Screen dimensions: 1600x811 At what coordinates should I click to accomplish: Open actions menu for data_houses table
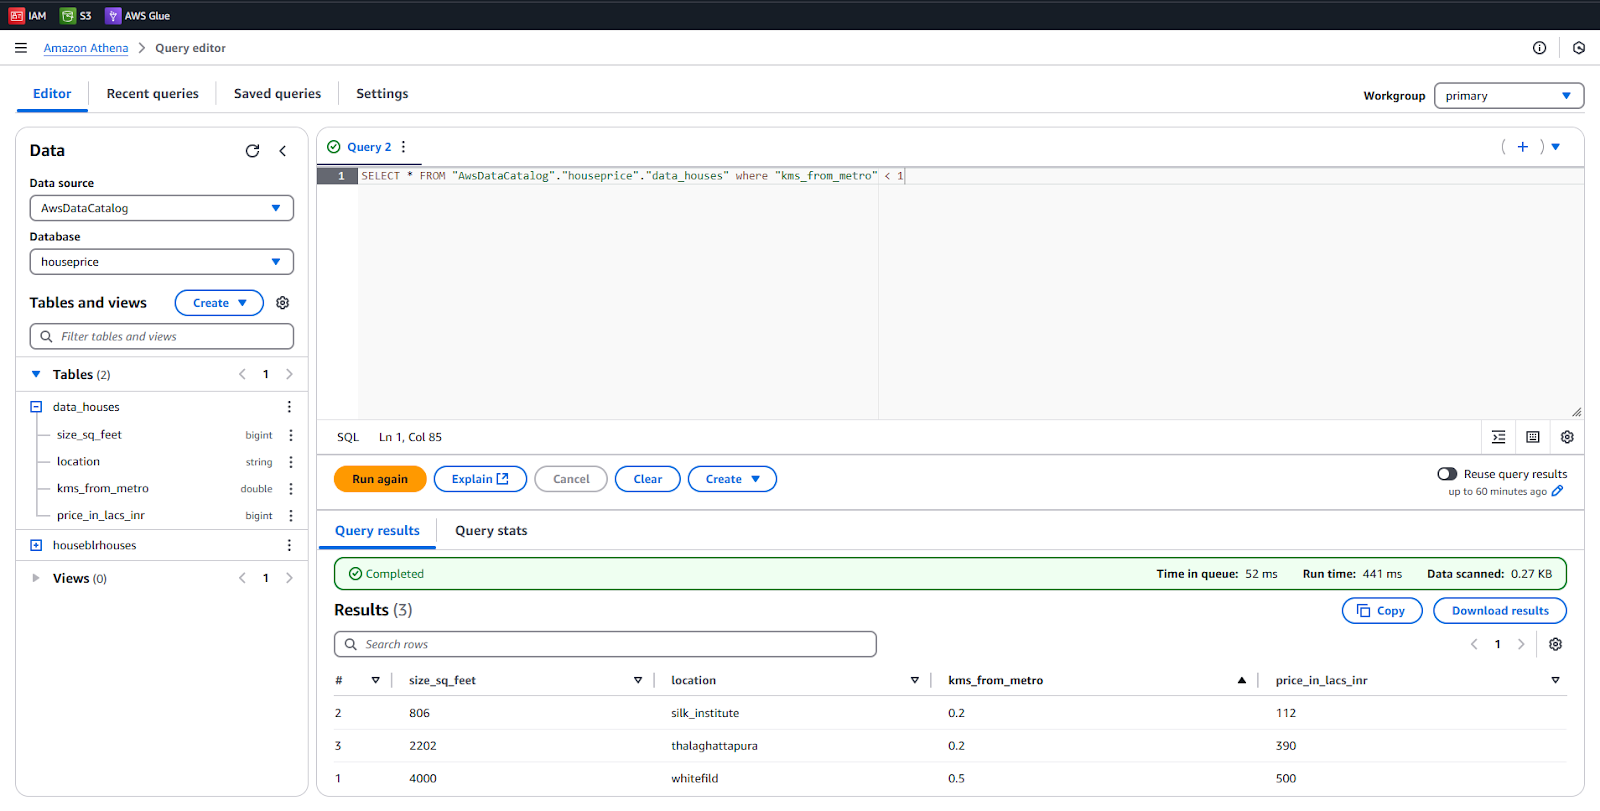289,407
